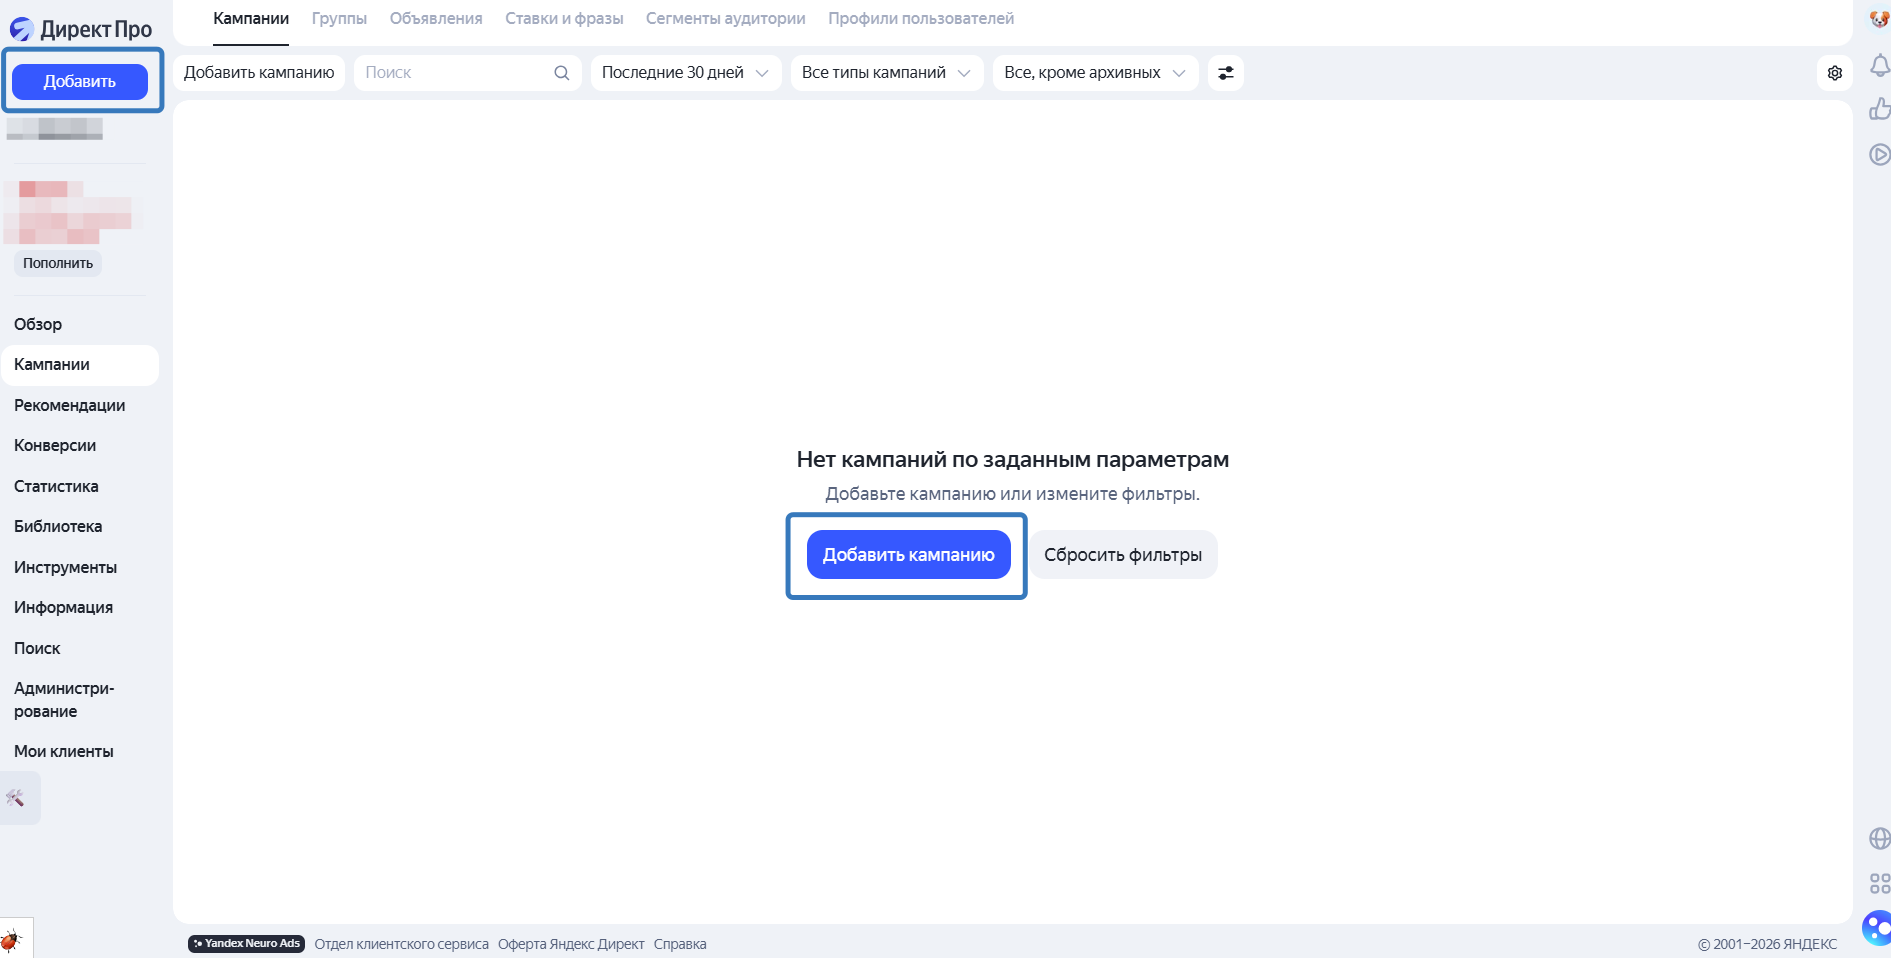This screenshot has height=958, width=1891.
Task: Click the magnifier in the search field
Action: [561, 72]
